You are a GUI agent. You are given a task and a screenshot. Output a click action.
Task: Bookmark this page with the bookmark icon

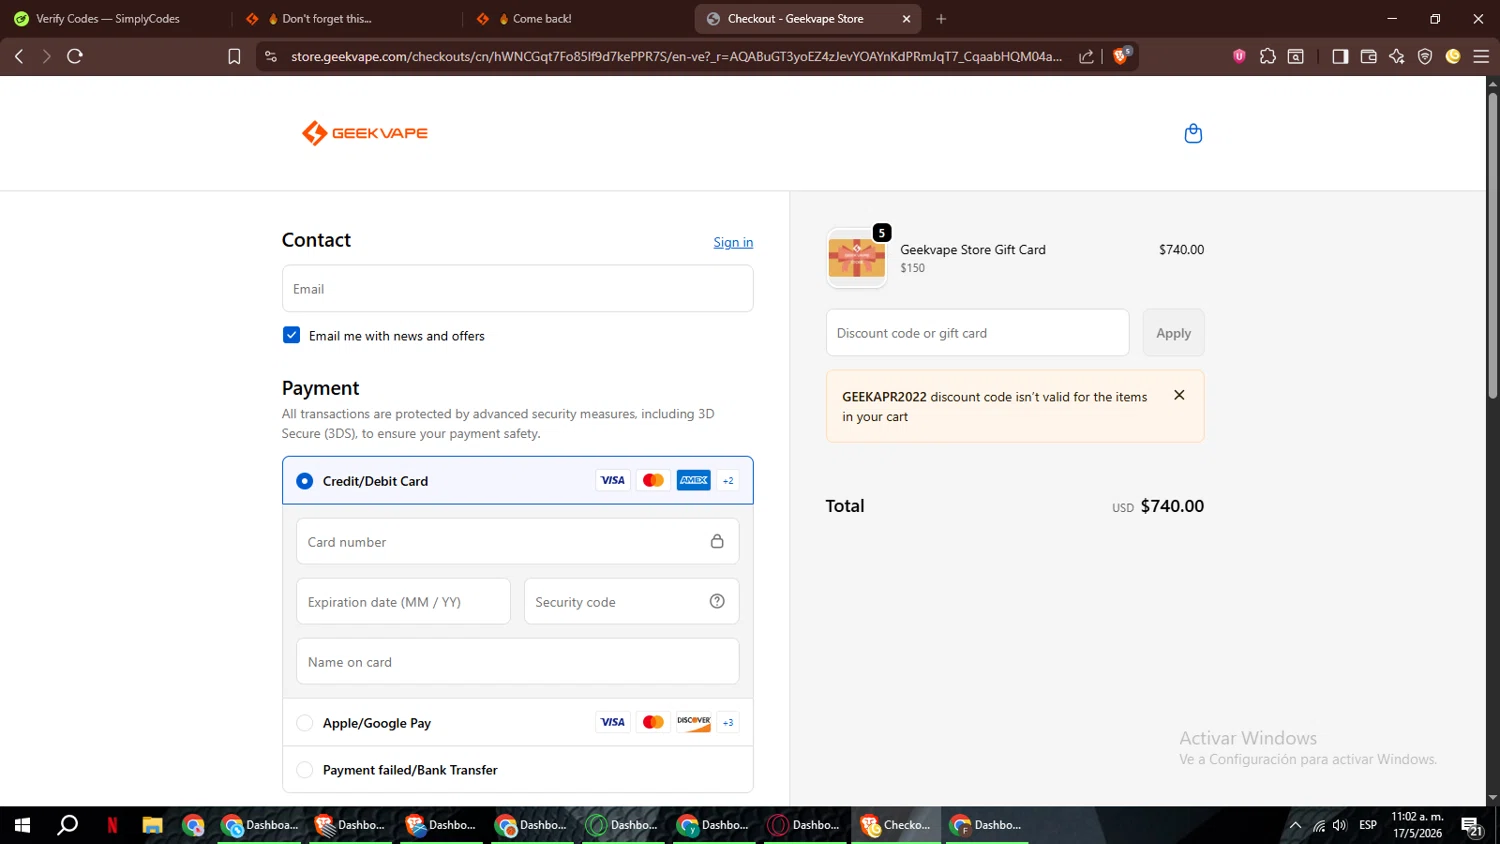point(234,56)
